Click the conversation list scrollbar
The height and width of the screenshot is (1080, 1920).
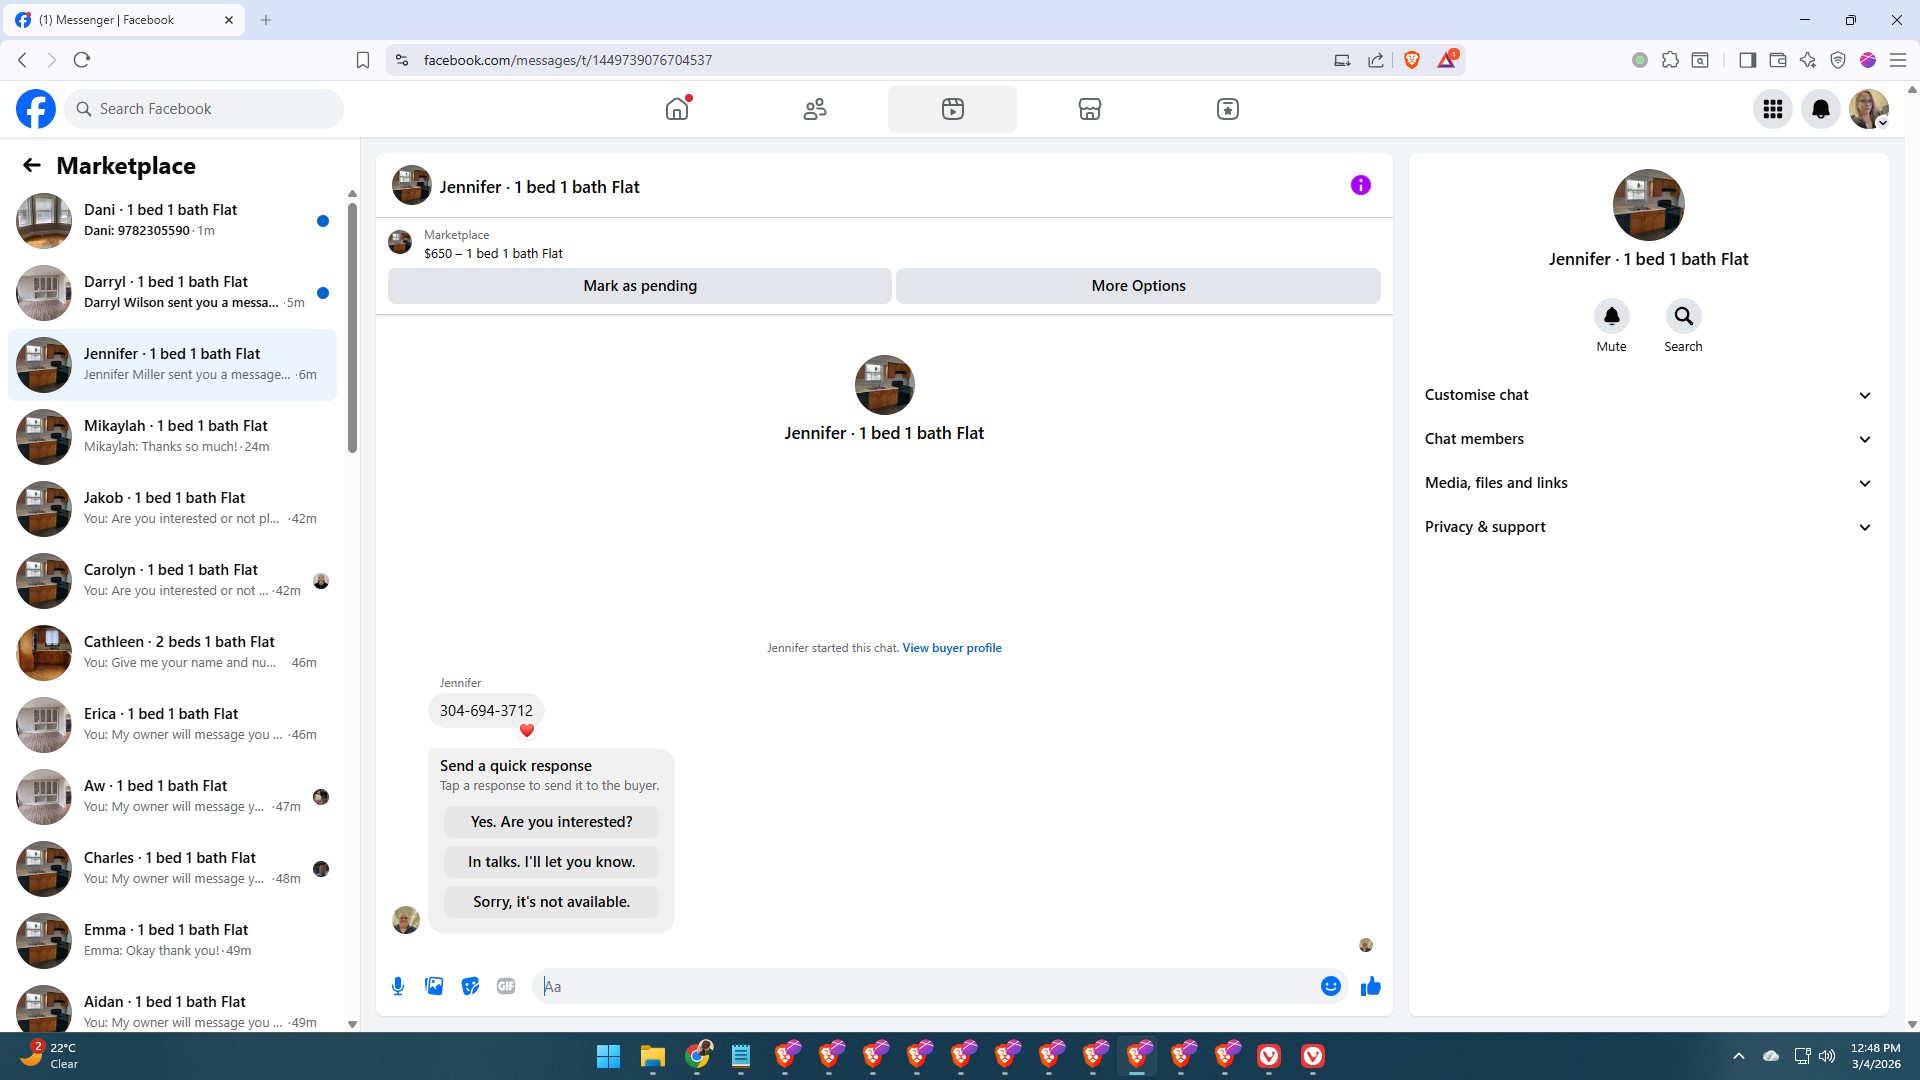[352, 327]
